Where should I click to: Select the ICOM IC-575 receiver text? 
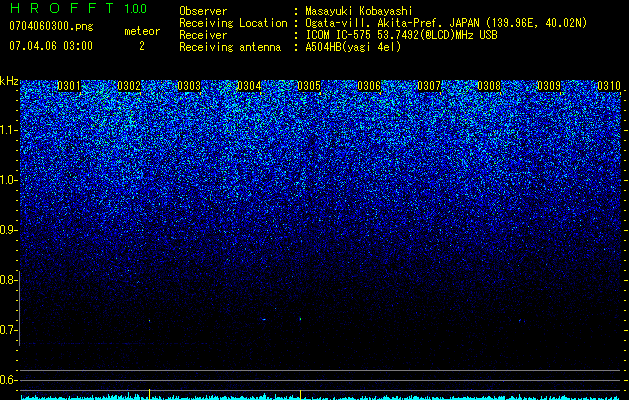401,35
